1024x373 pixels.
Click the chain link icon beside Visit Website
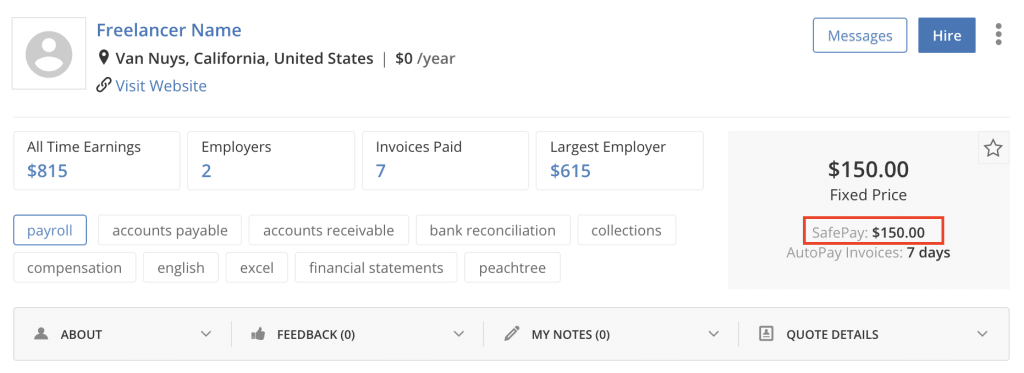click(103, 86)
